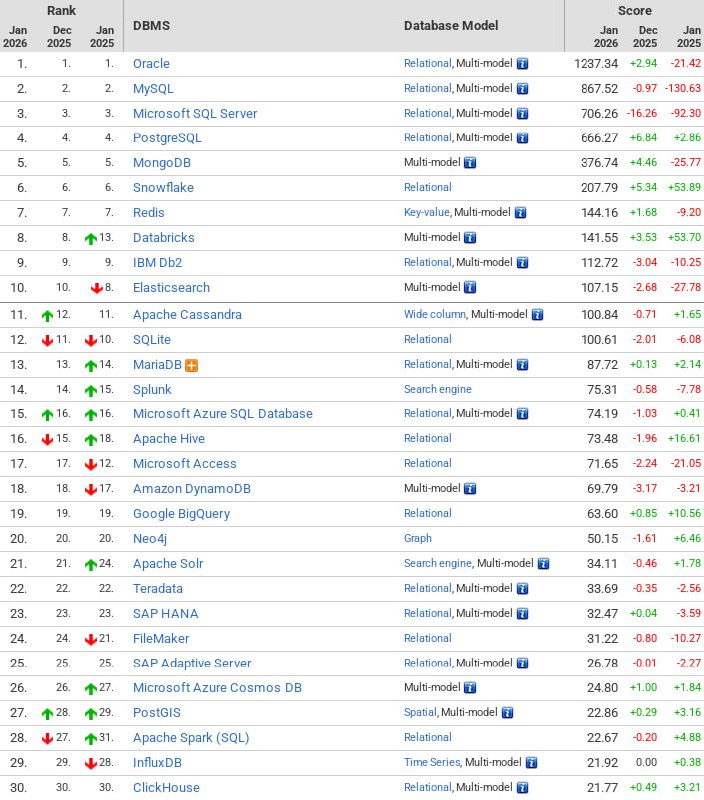Click the Graph database model link
Screen dimensions: 704x800
pos(418,538)
